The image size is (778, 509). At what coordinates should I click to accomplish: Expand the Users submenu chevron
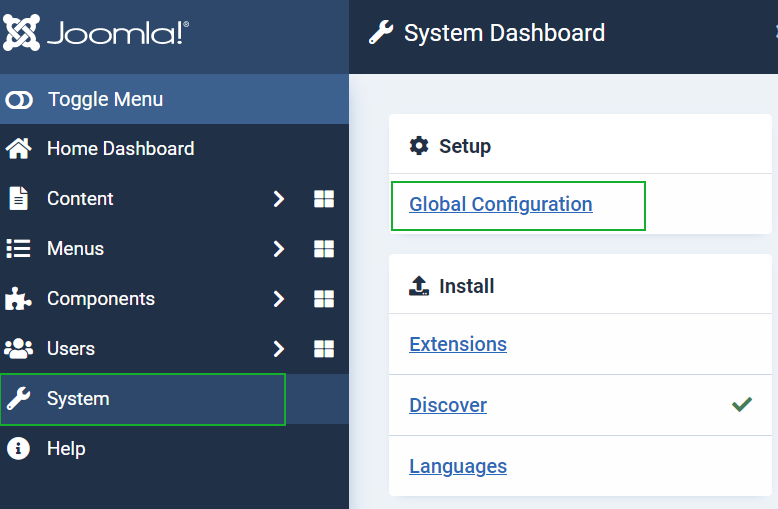pos(279,349)
